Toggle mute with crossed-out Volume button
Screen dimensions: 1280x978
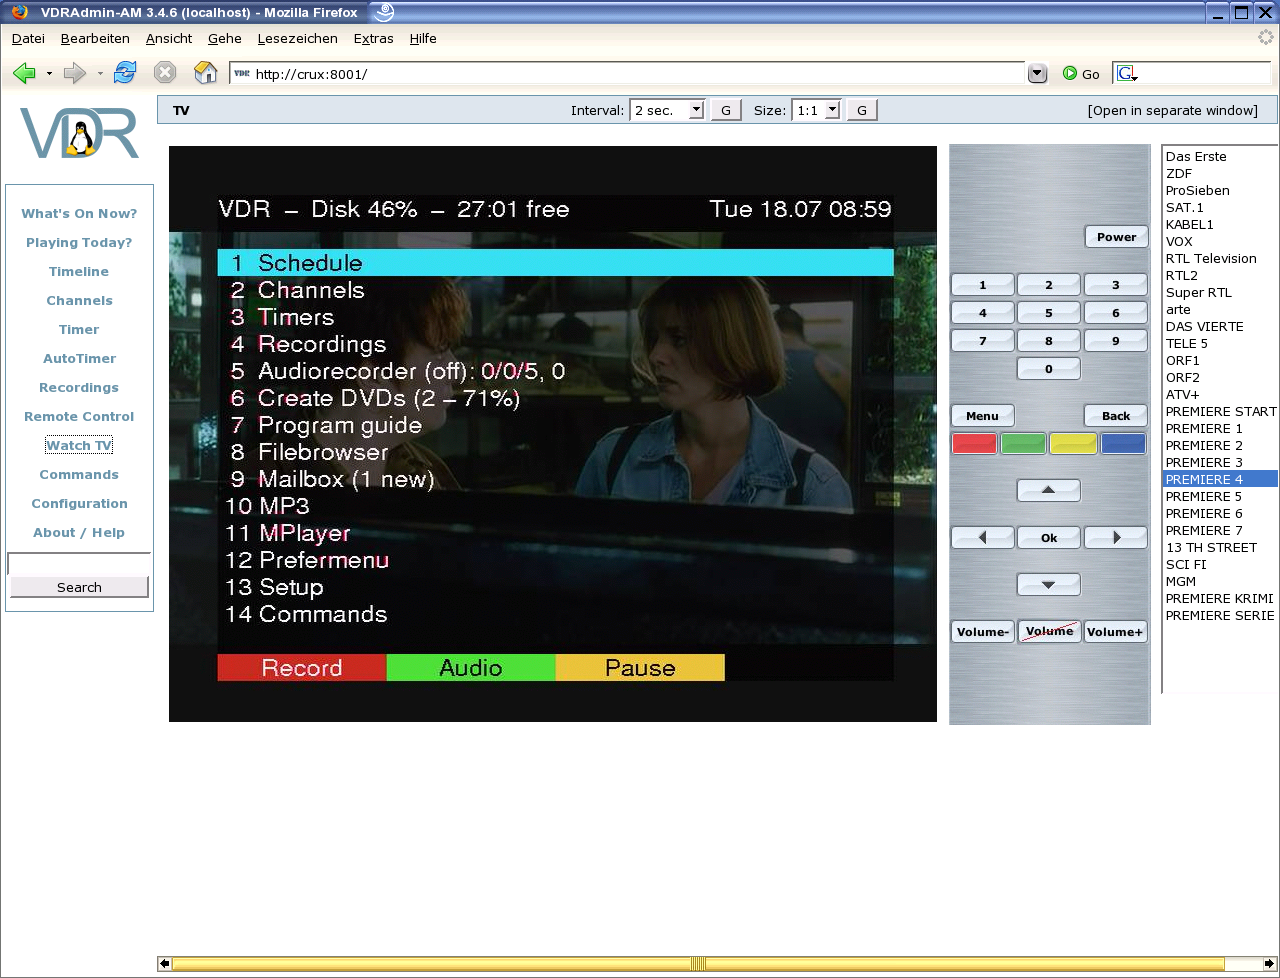tap(1049, 632)
